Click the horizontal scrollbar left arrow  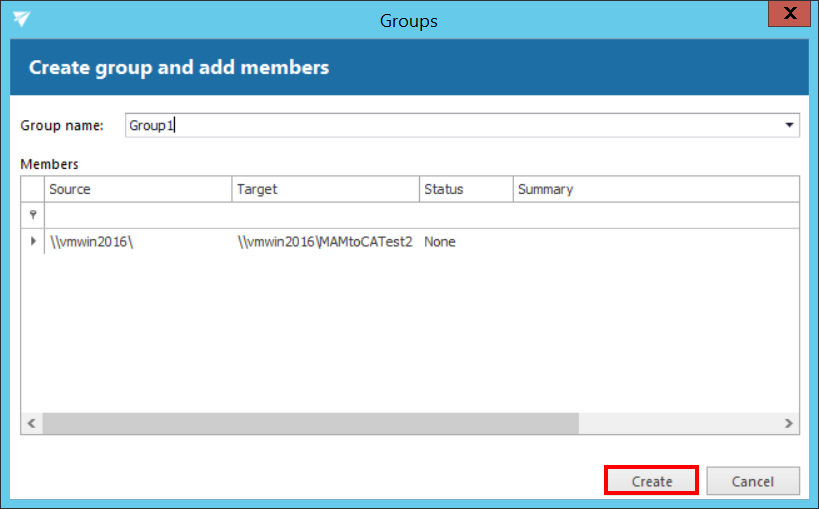(x=32, y=424)
